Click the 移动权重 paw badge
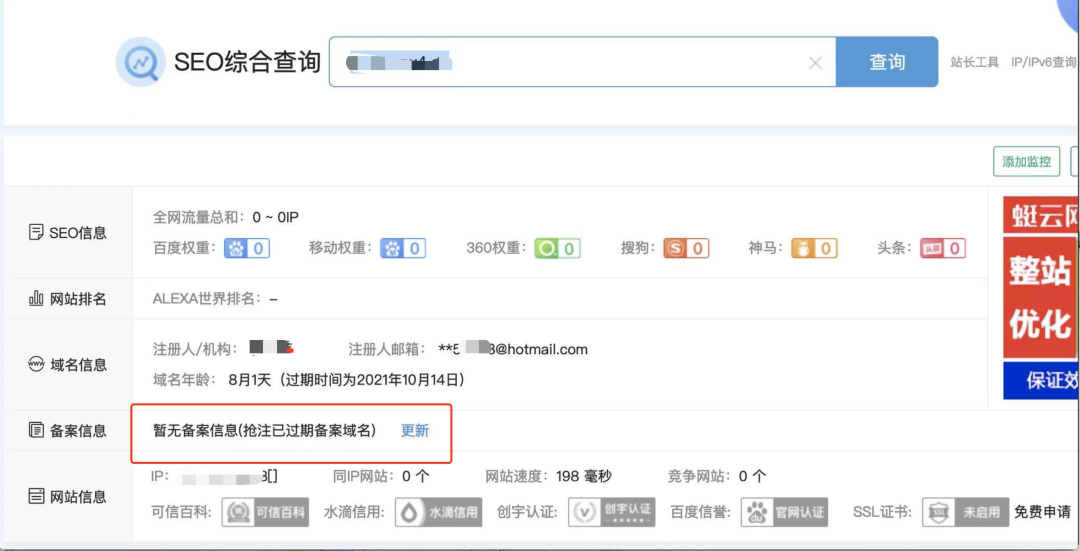 pos(403,248)
